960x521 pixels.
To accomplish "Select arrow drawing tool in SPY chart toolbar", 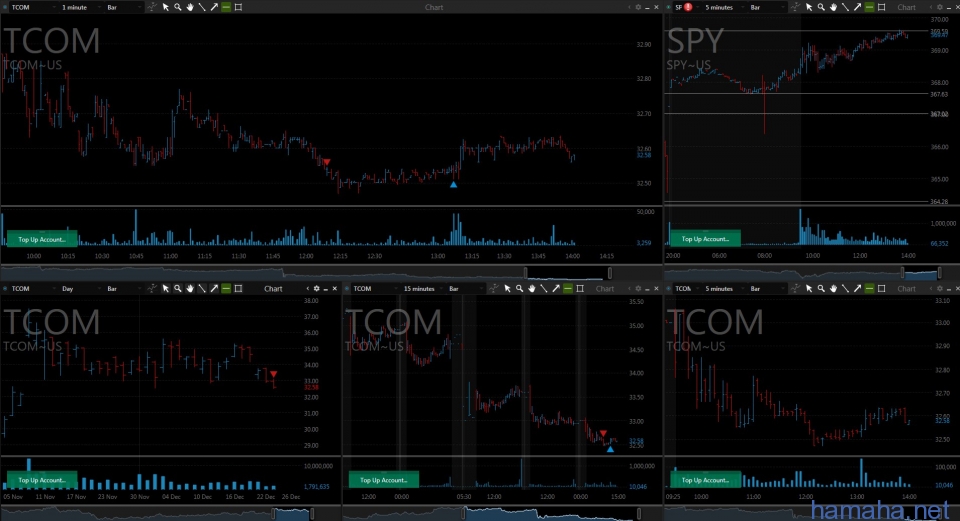I will click(858, 7).
